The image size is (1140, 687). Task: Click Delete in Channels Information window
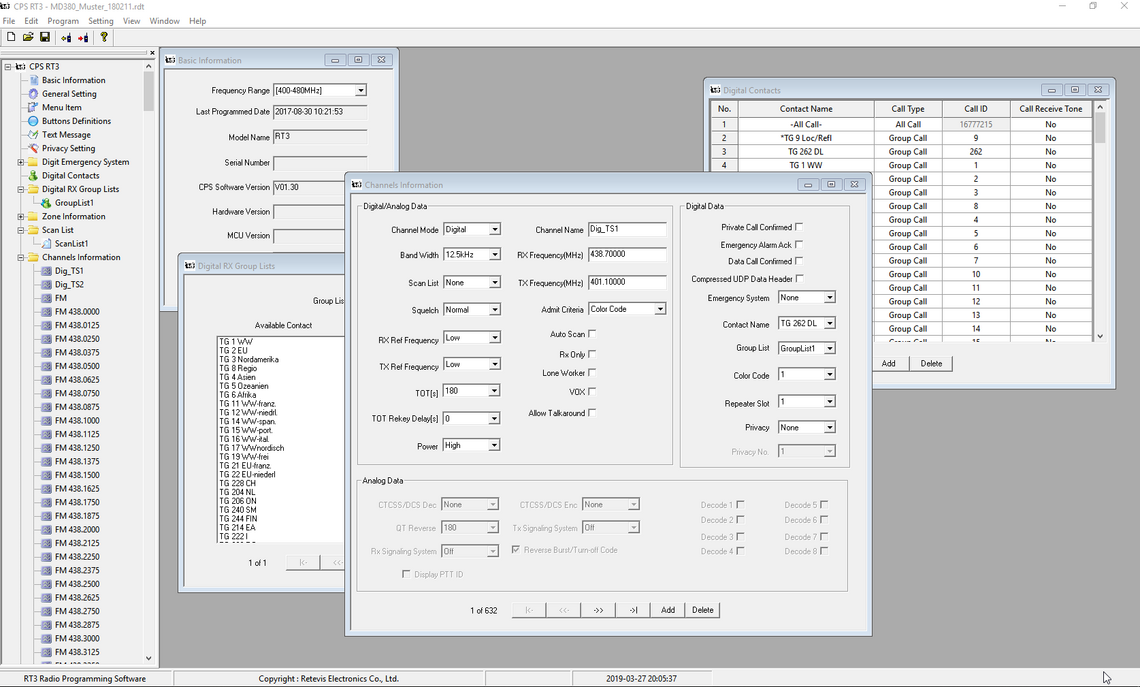(x=703, y=610)
